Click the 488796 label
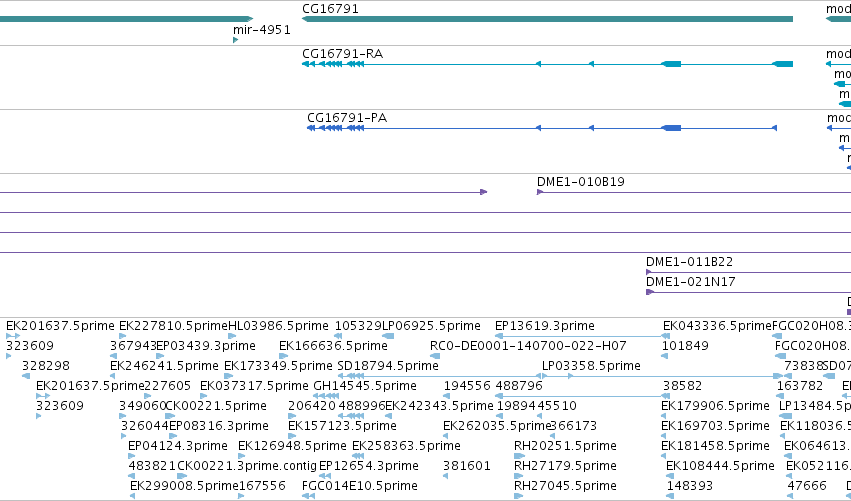 tap(519, 386)
